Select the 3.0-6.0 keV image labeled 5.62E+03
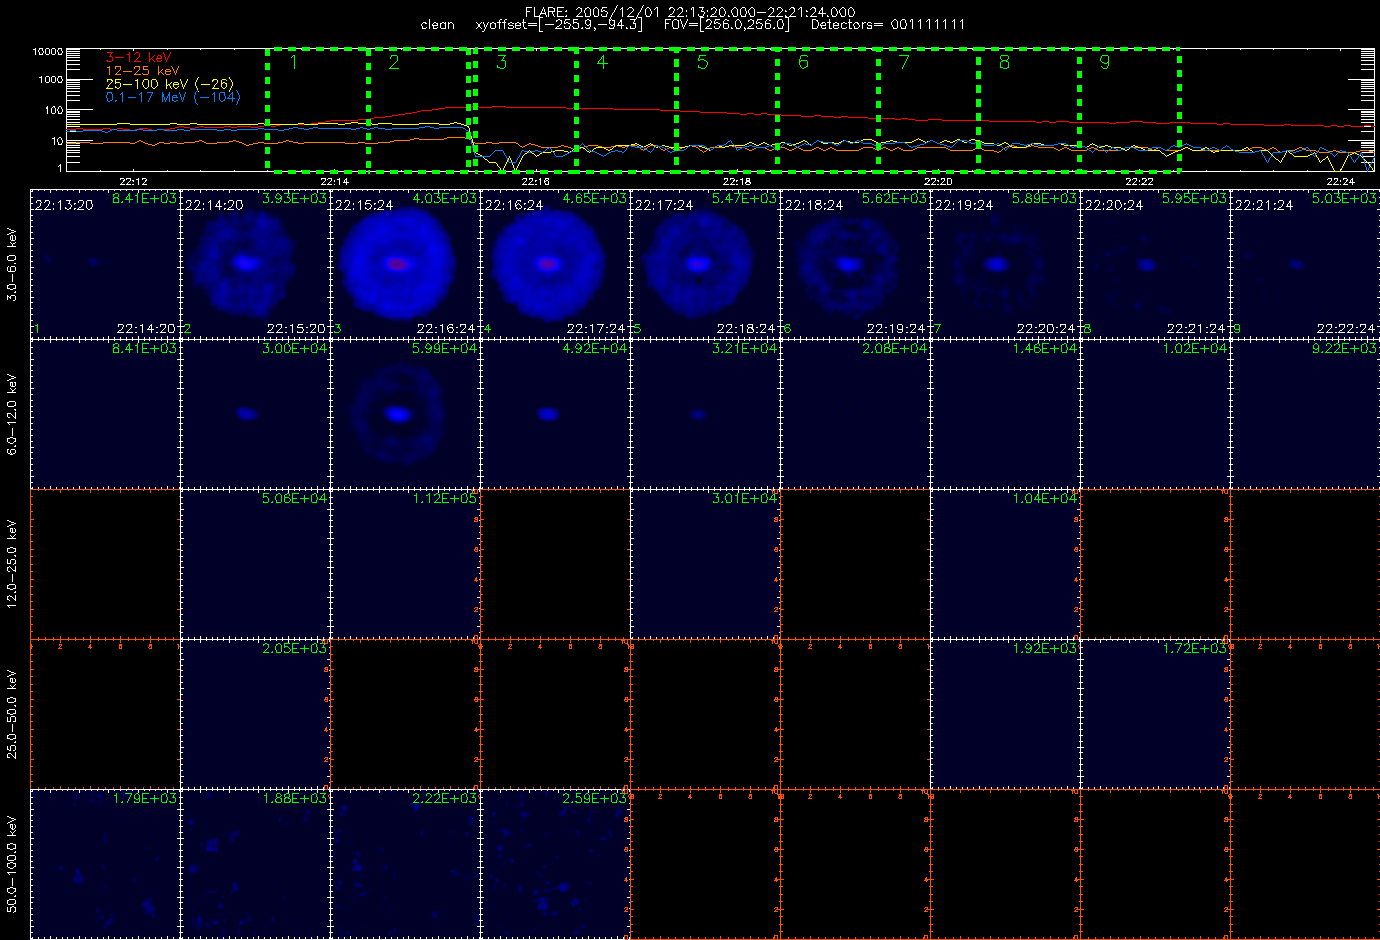 coord(855,263)
